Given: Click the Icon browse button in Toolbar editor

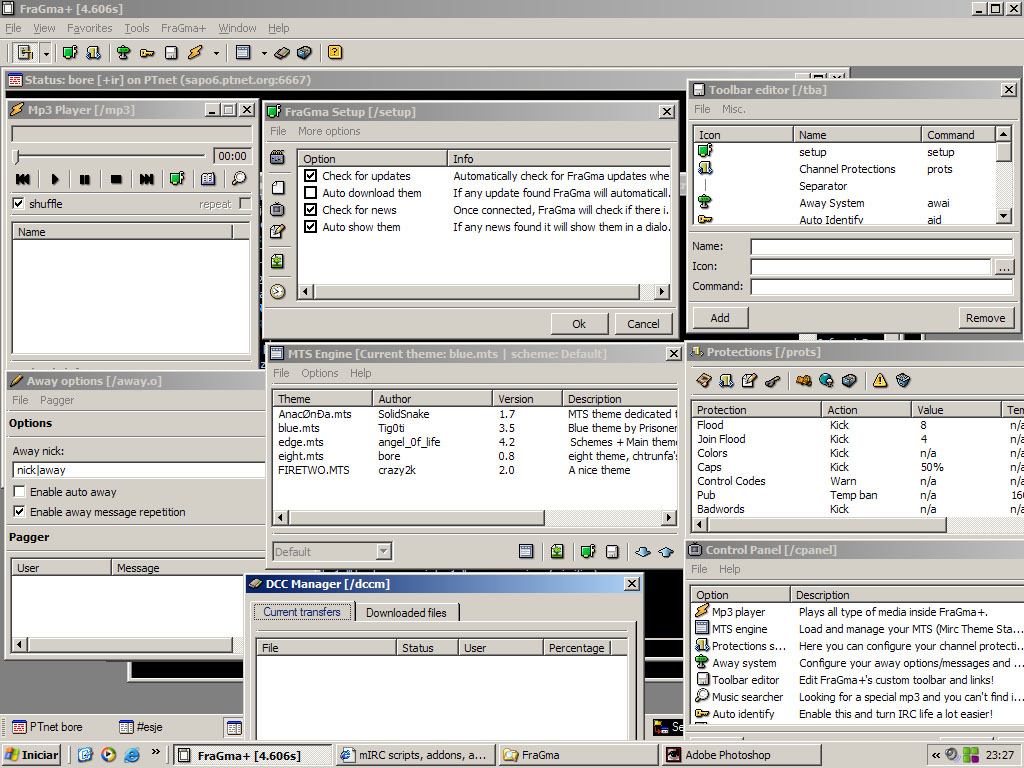Looking at the screenshot, I should click(x=1004, y=266).
